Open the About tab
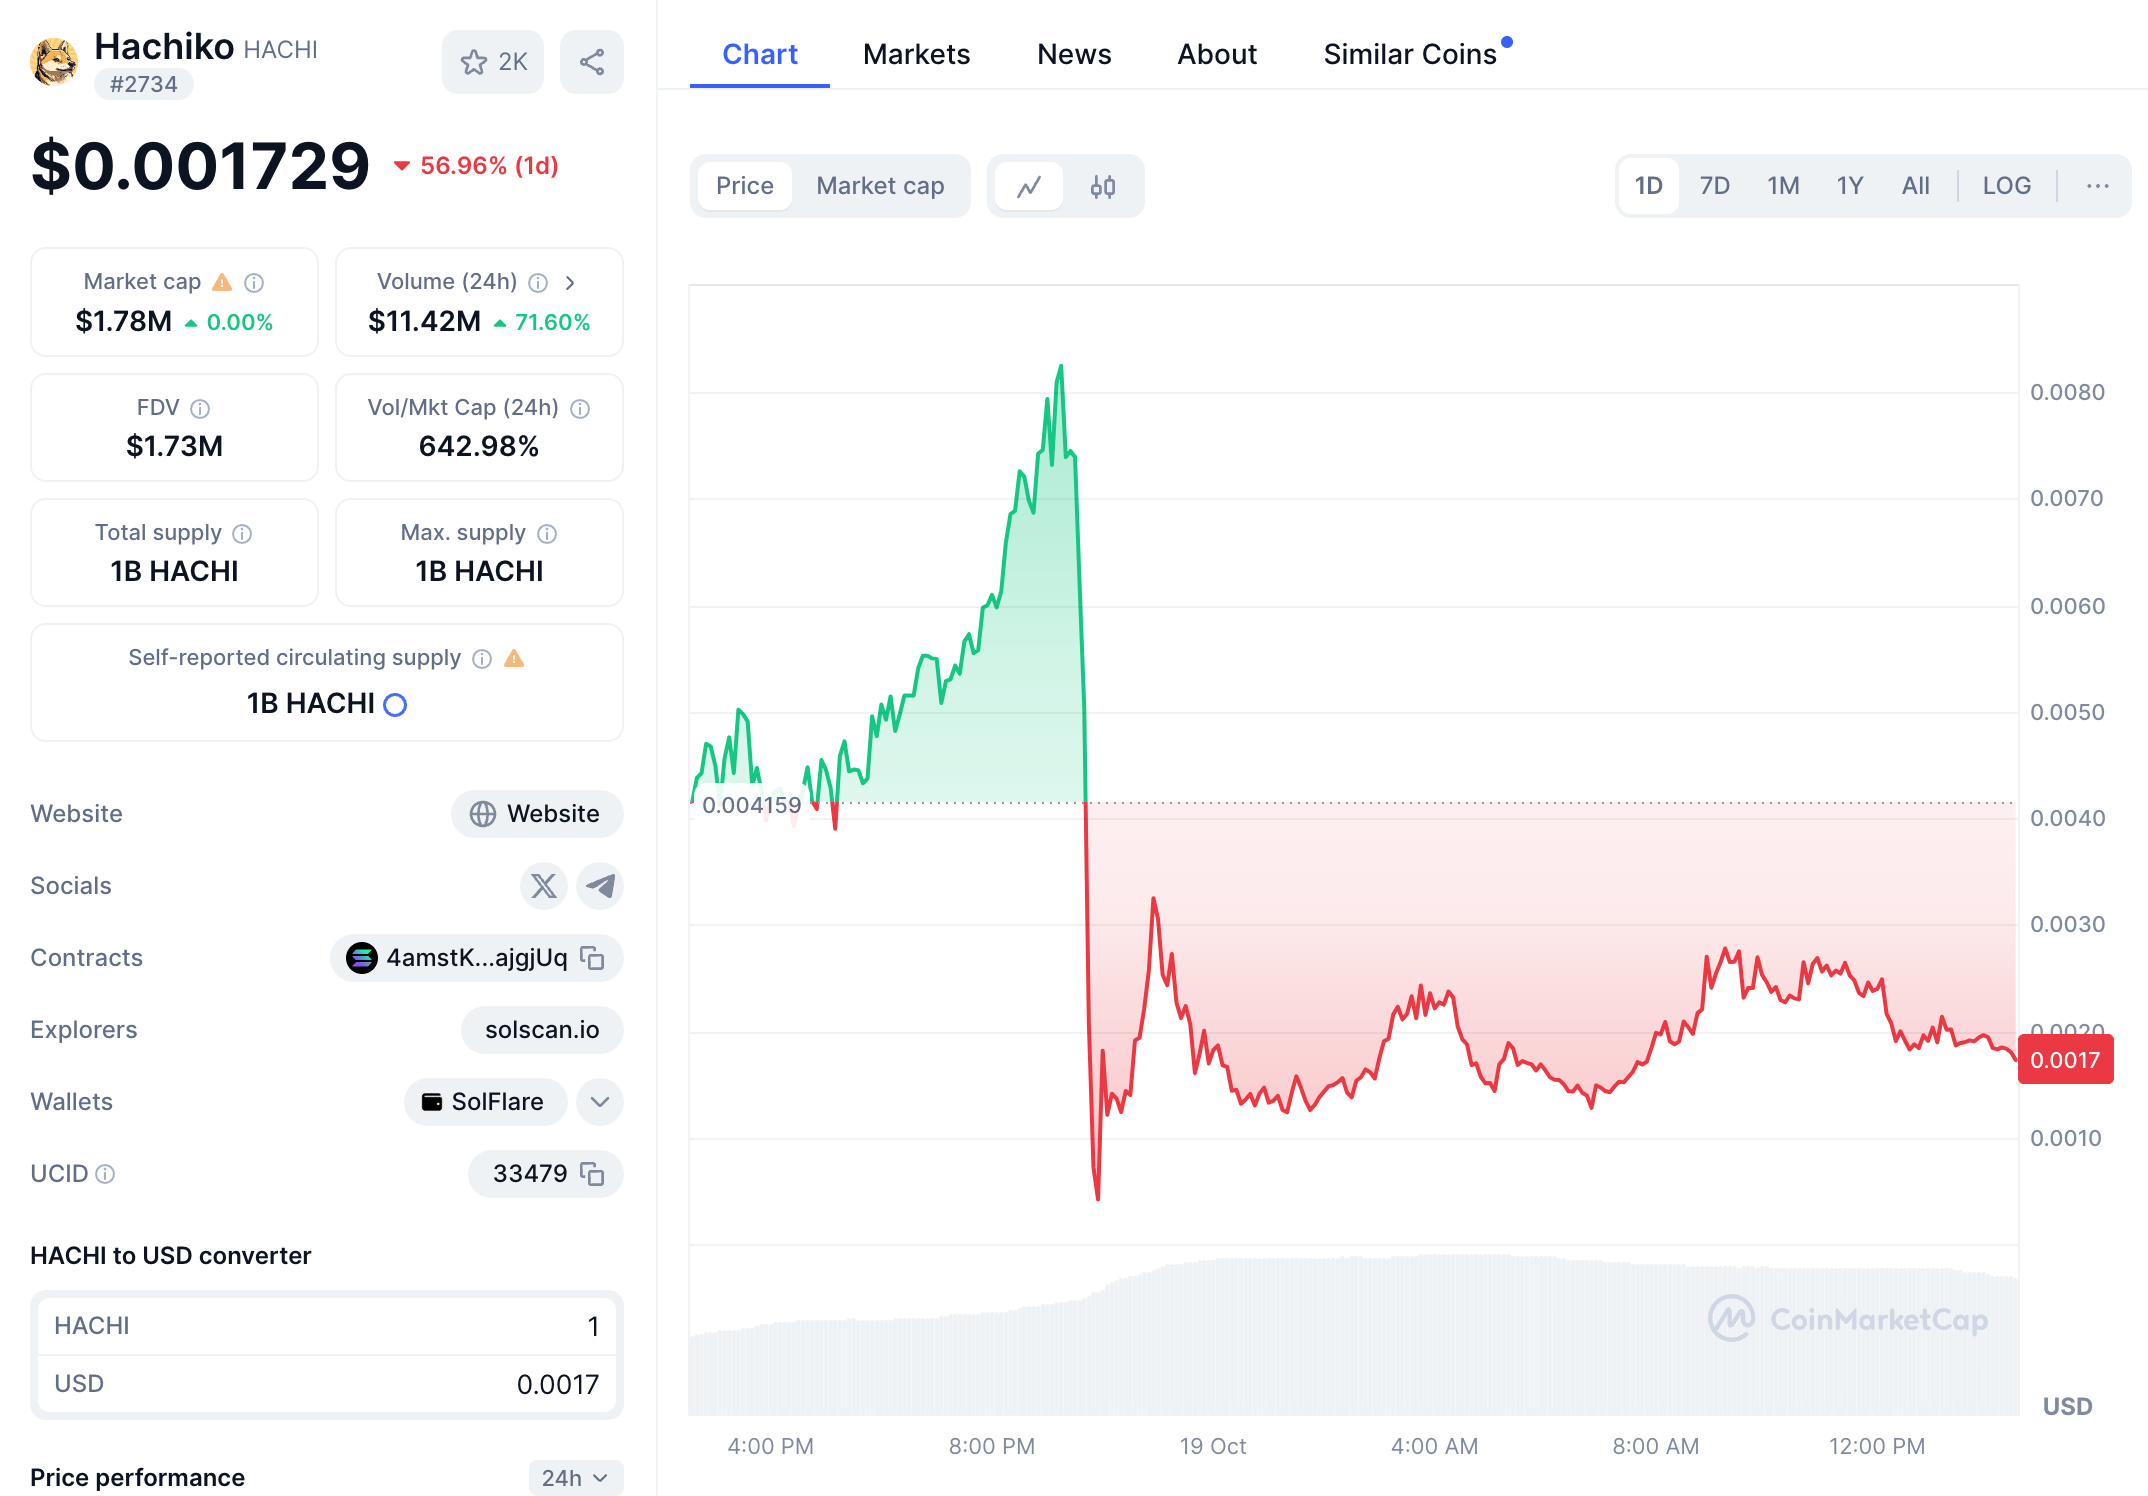Viewport: 2148px width, 1496px height. (x=1217, y=54)
